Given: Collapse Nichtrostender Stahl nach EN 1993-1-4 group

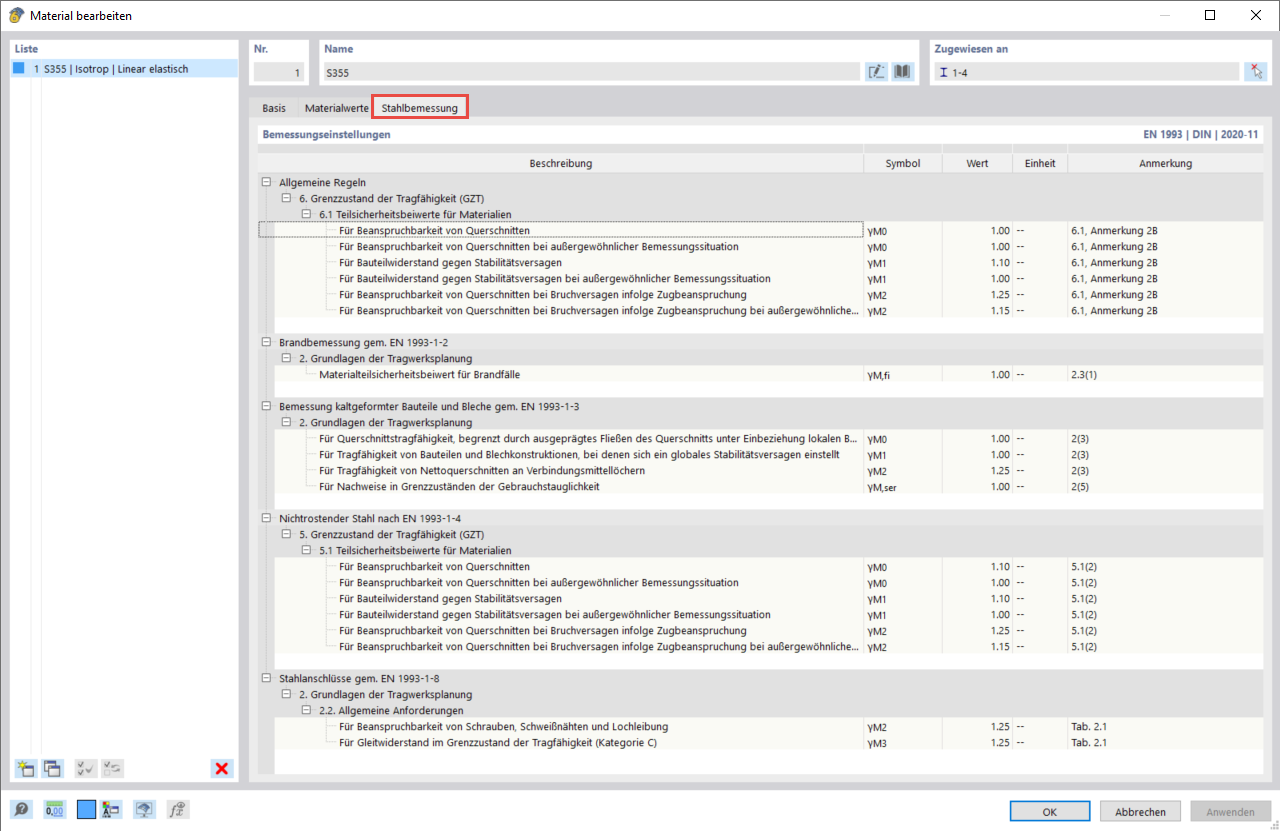Looking at the screenshot, I should [266, 519].
